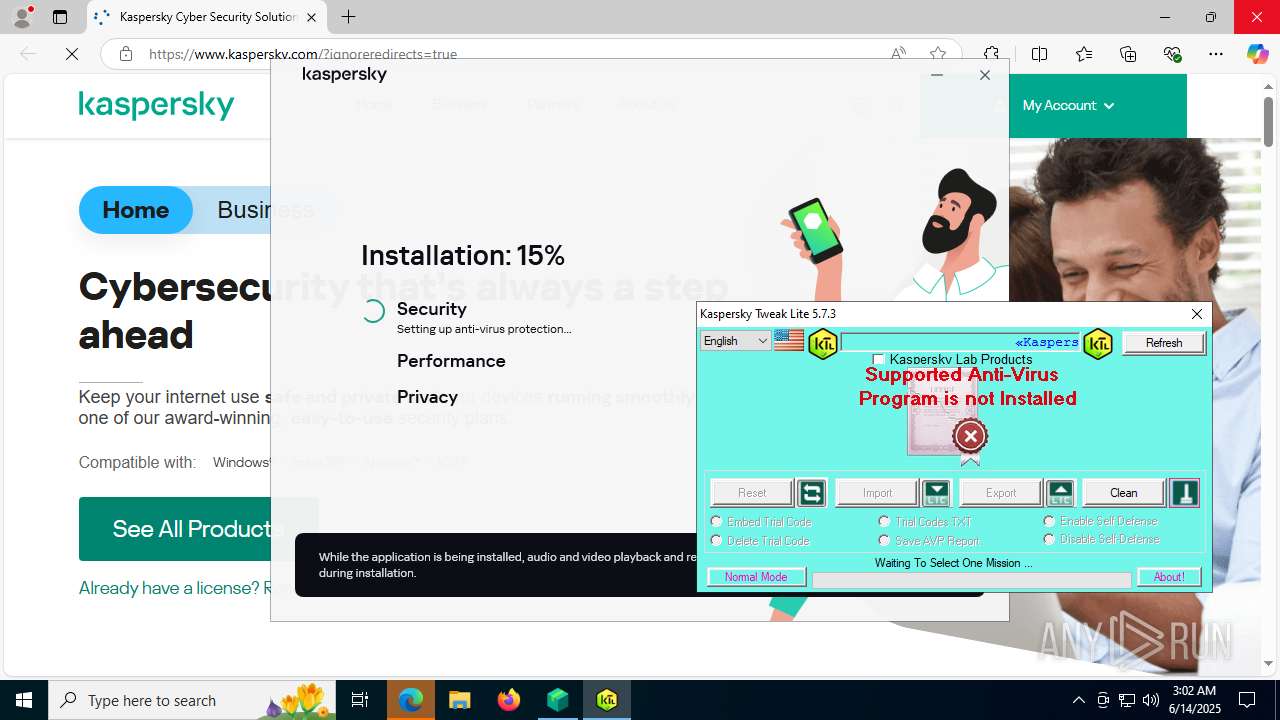1280x720 pixels.
Task: Stop loading the page in Edge
Action: click(x=72, y=54)
